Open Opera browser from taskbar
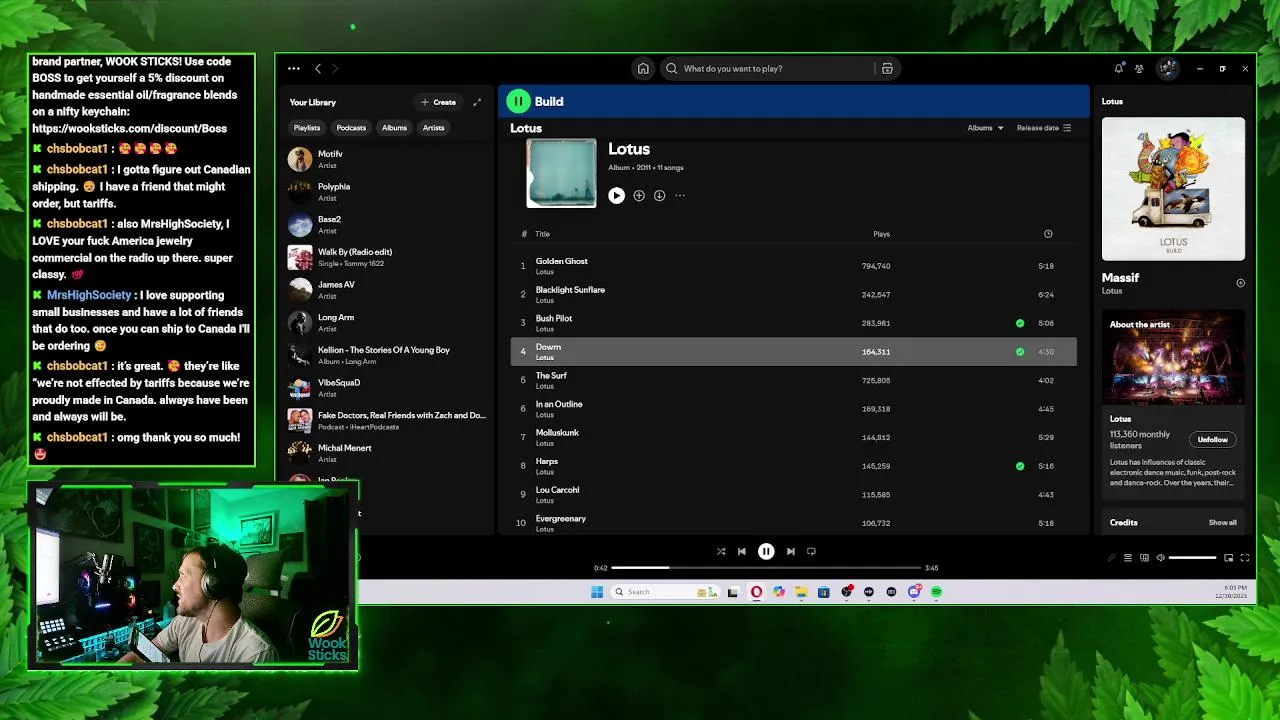 (x=756, y=592)
